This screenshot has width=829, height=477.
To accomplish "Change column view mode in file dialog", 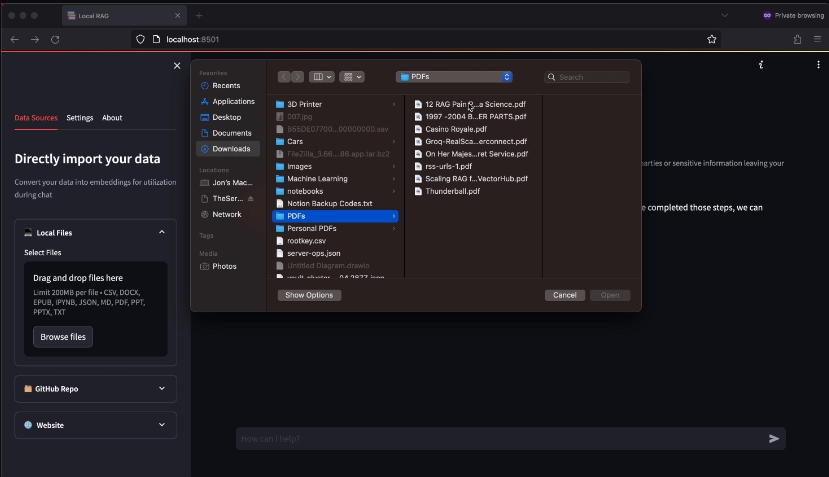I will point(321,77).
